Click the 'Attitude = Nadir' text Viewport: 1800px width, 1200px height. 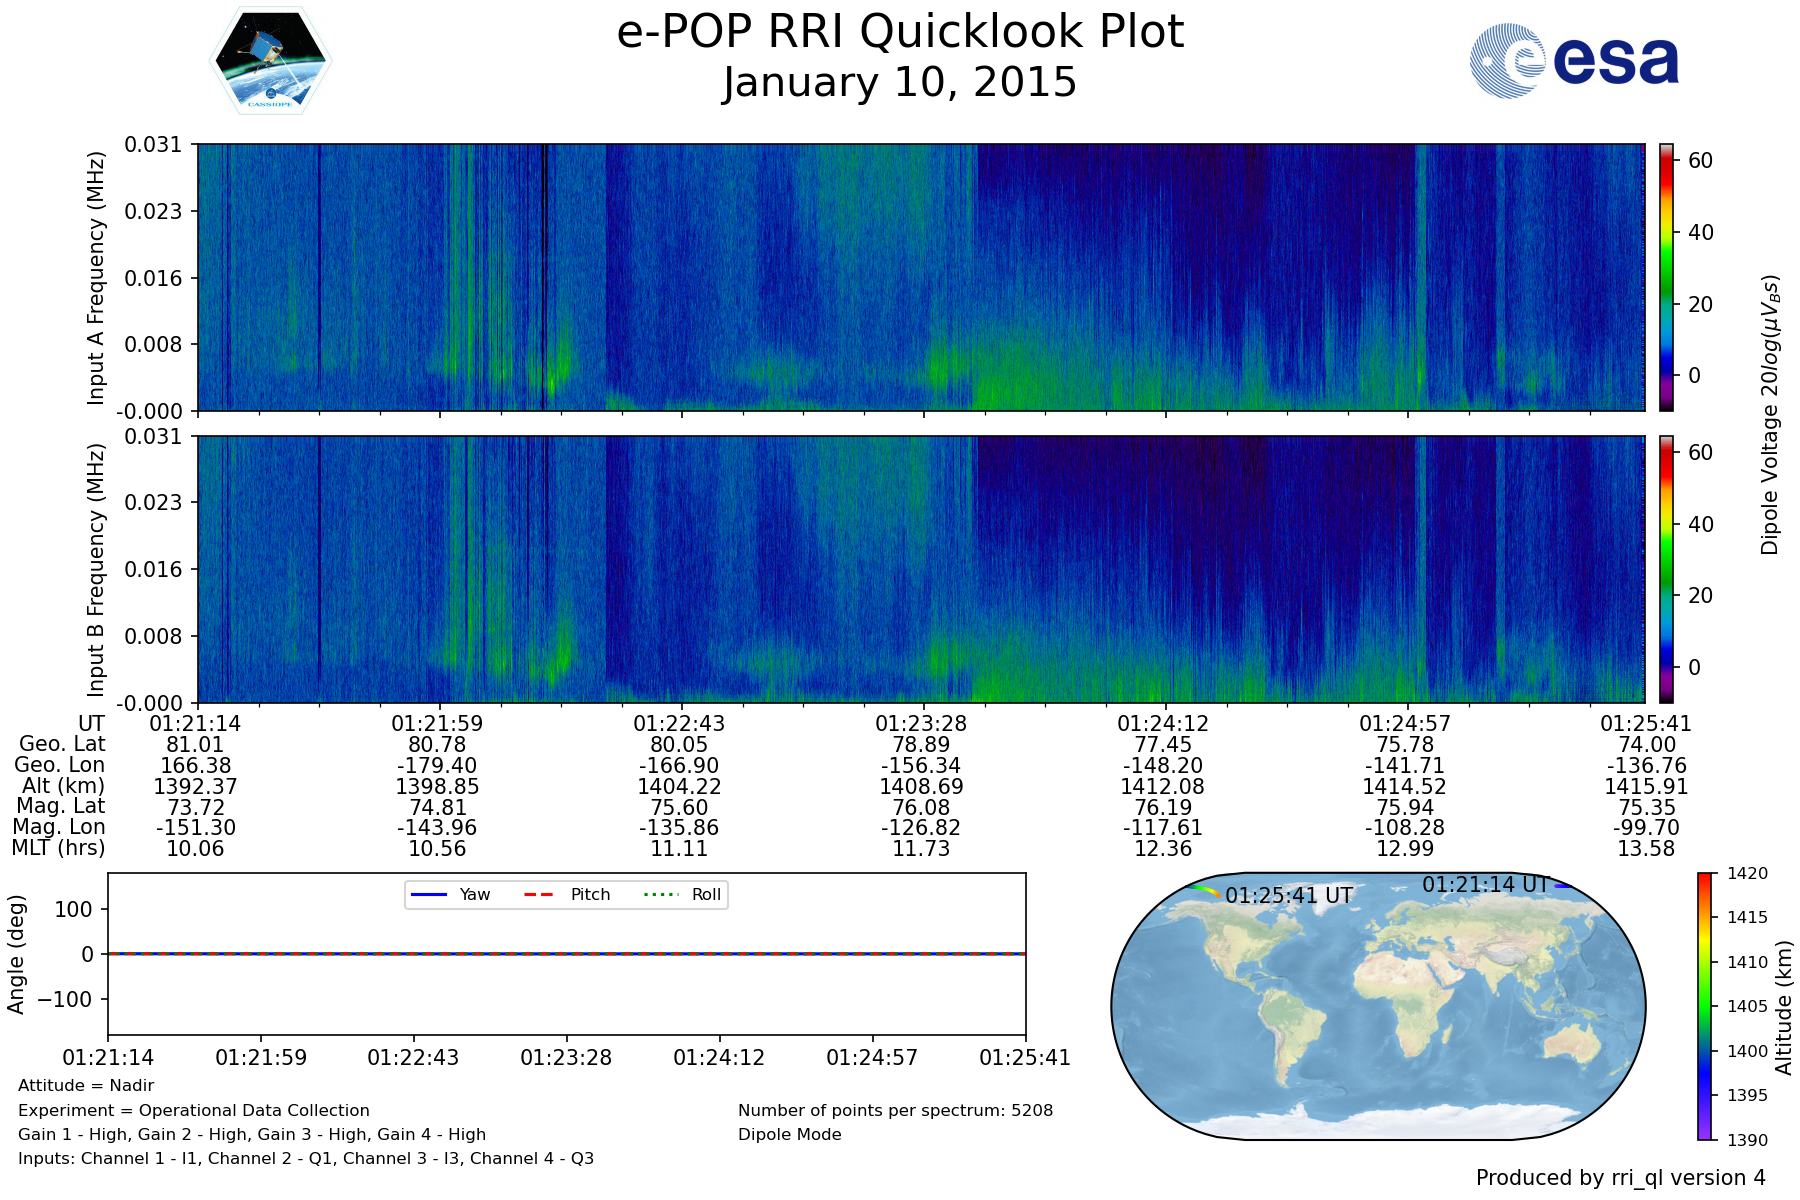point(86,1086)
